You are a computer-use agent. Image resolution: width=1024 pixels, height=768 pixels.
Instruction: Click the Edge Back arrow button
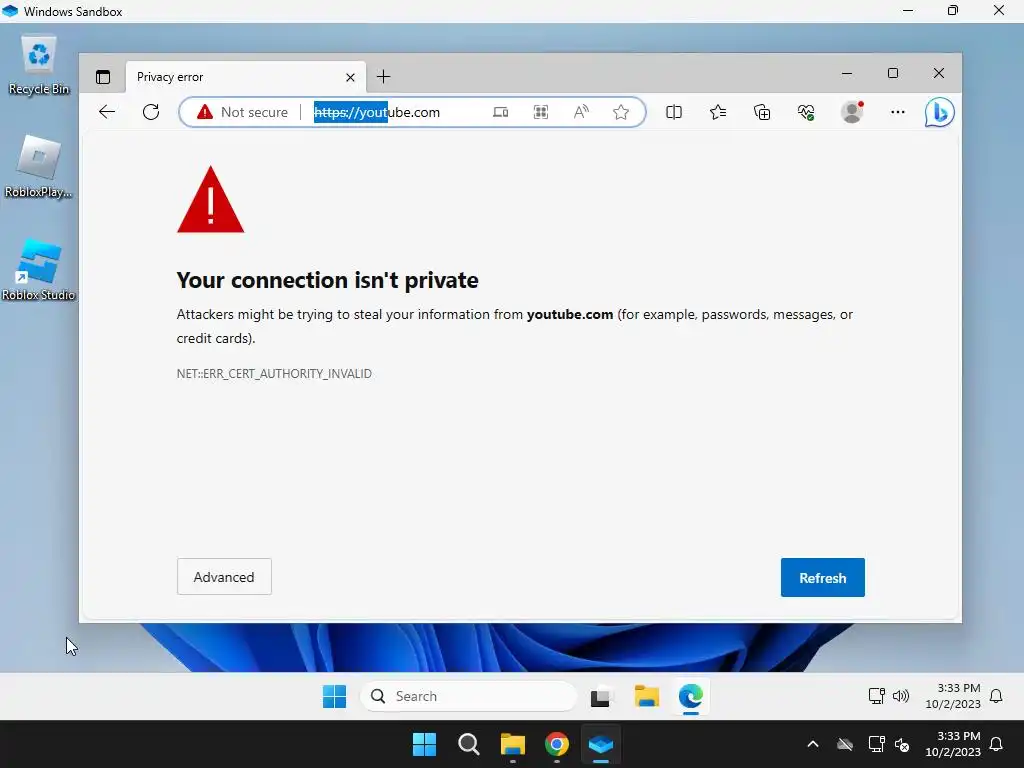coord(106,112)
